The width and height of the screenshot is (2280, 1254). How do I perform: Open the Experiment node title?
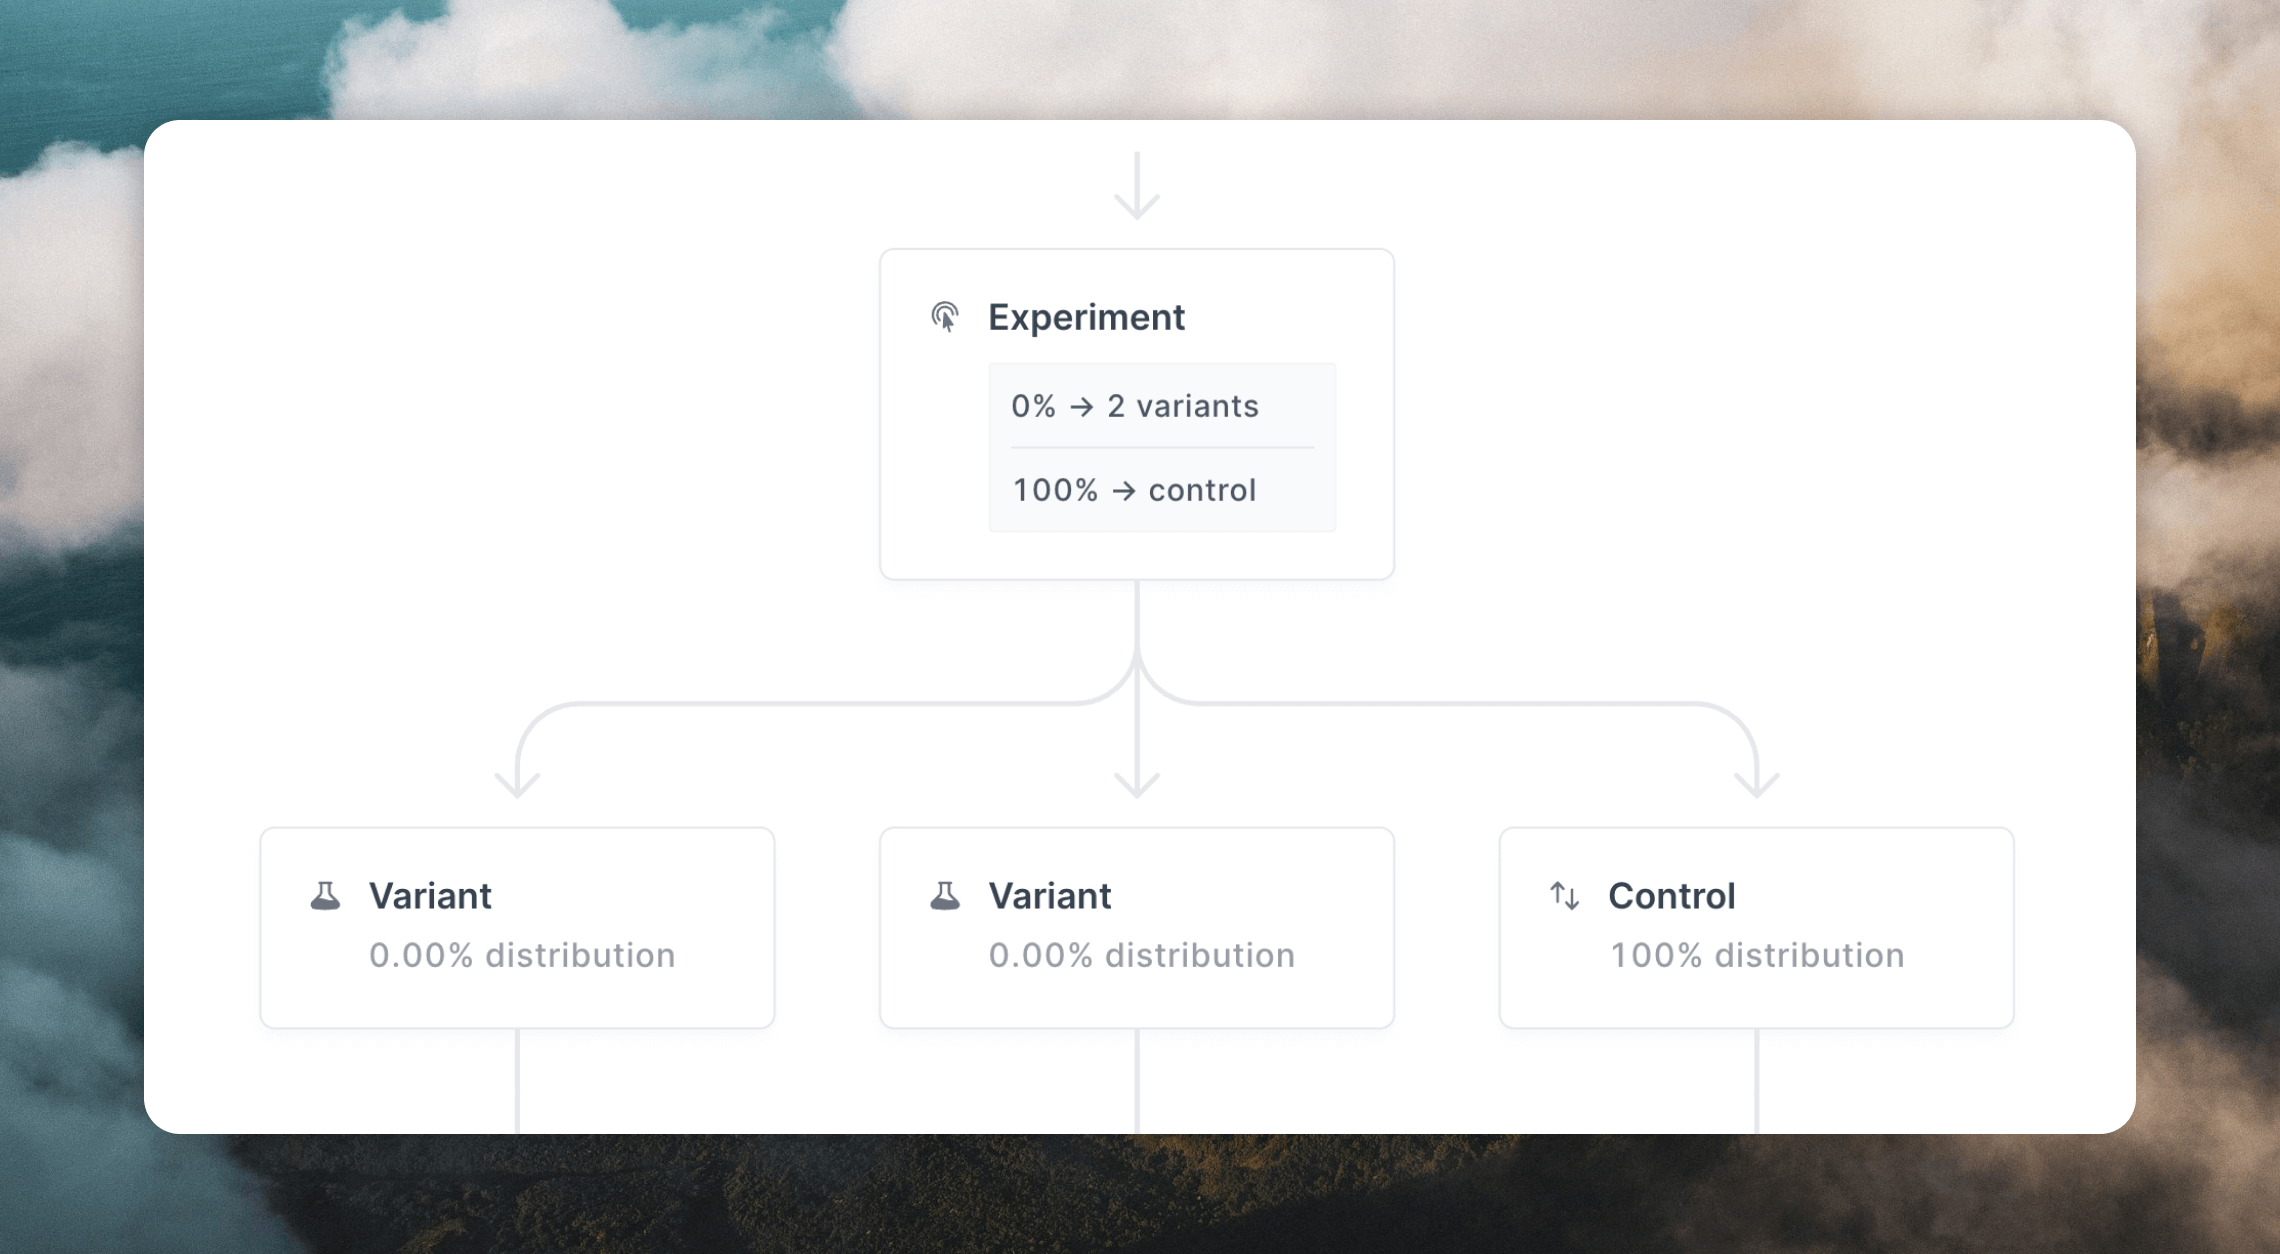click(1086, 317)
